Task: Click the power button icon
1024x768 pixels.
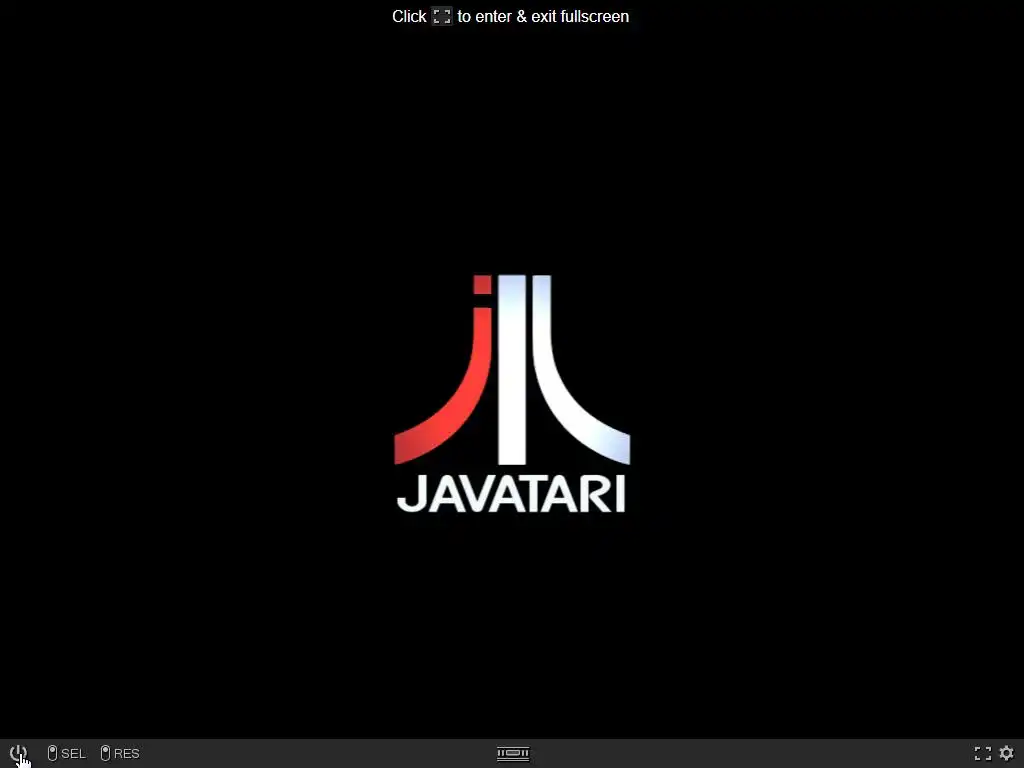Action: click(18, 753)
